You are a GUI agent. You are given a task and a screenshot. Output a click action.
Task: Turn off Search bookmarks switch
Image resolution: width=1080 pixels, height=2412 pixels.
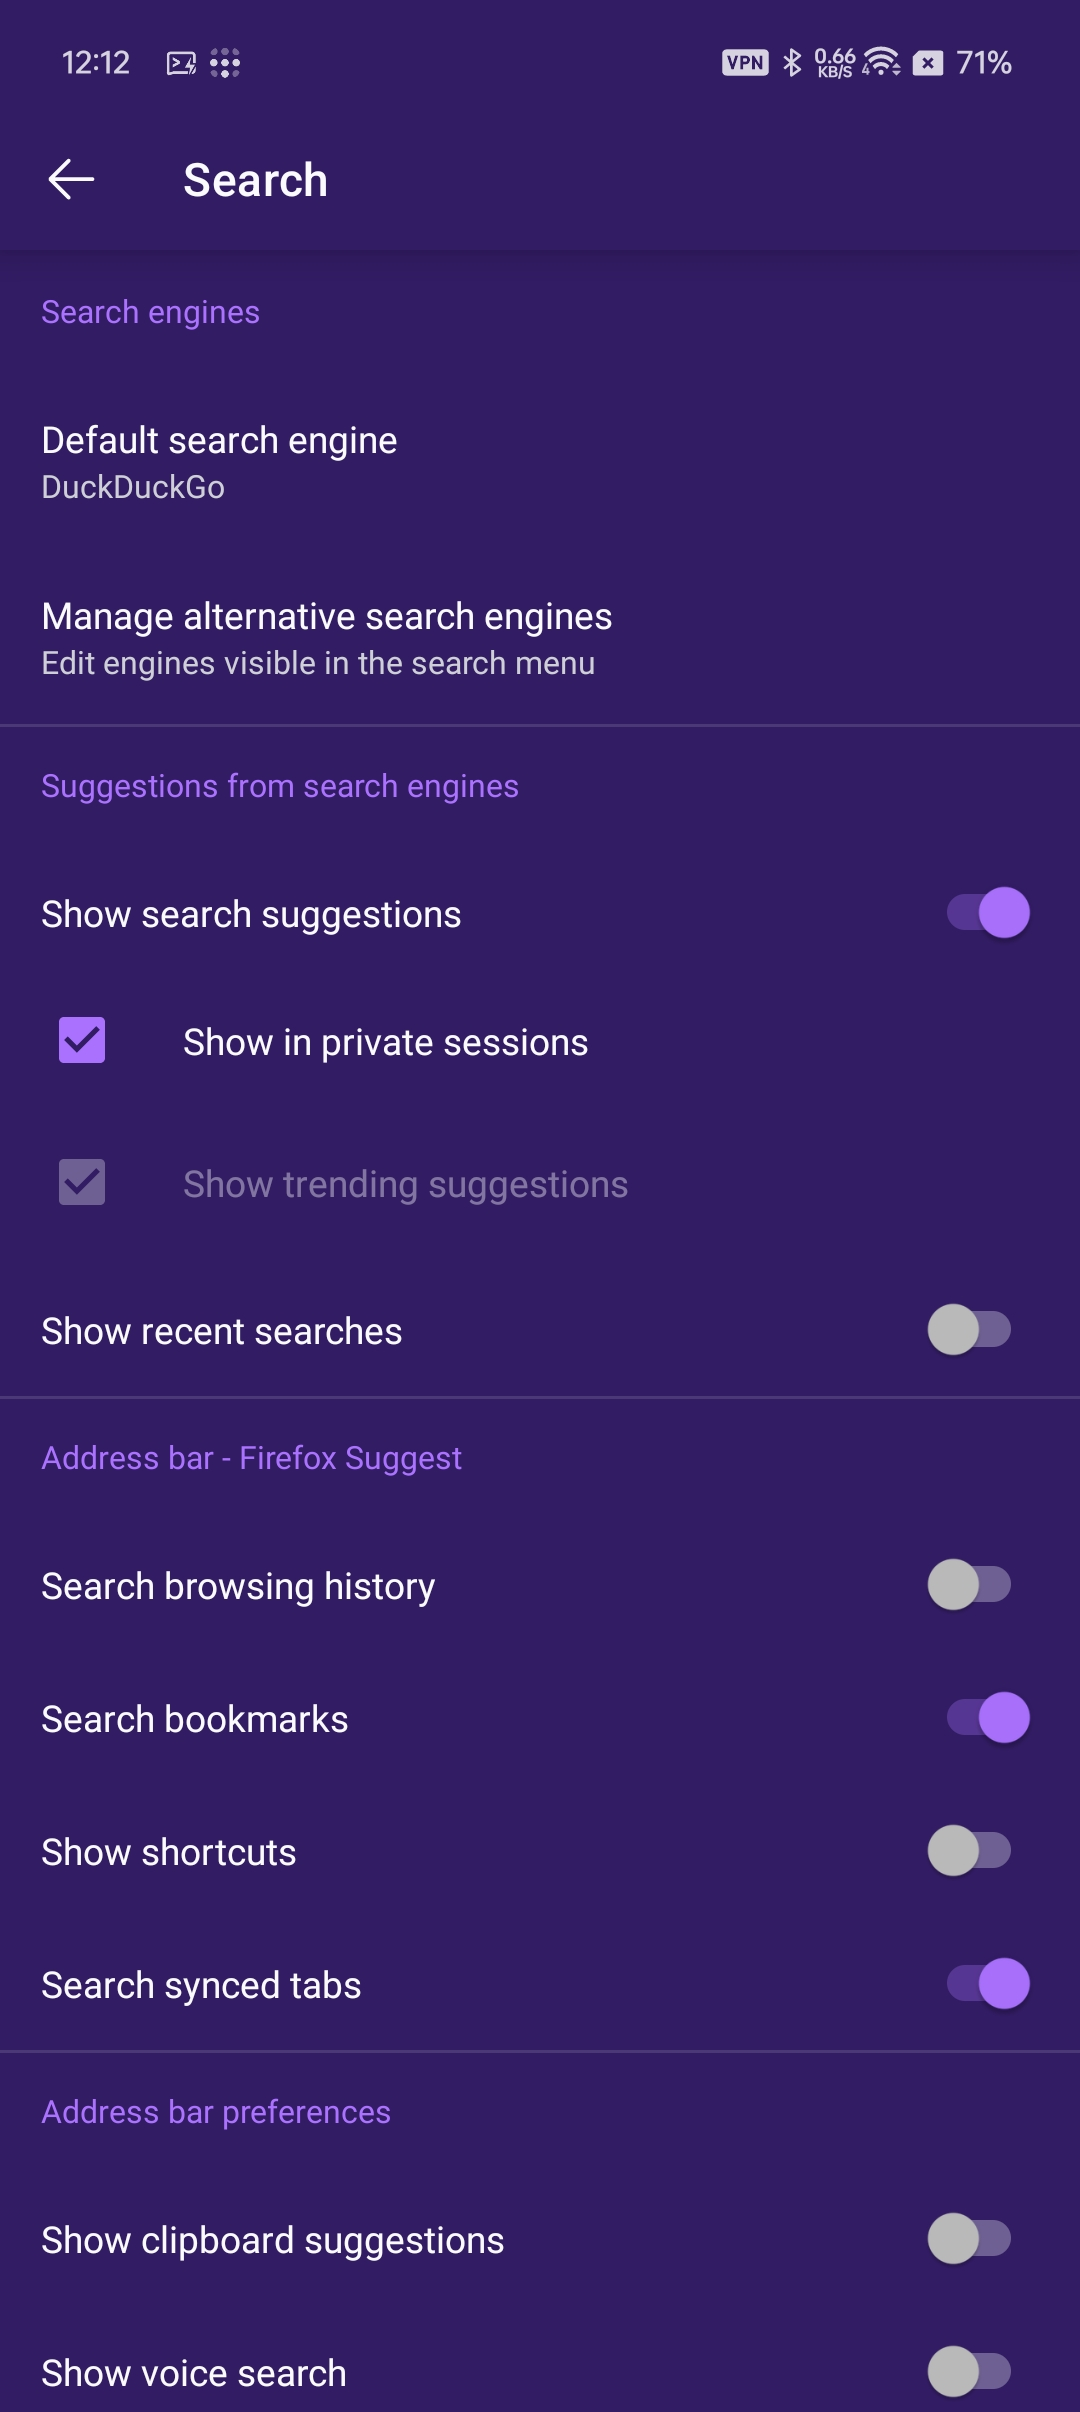pyautogui.click(x=988, y=1718)
